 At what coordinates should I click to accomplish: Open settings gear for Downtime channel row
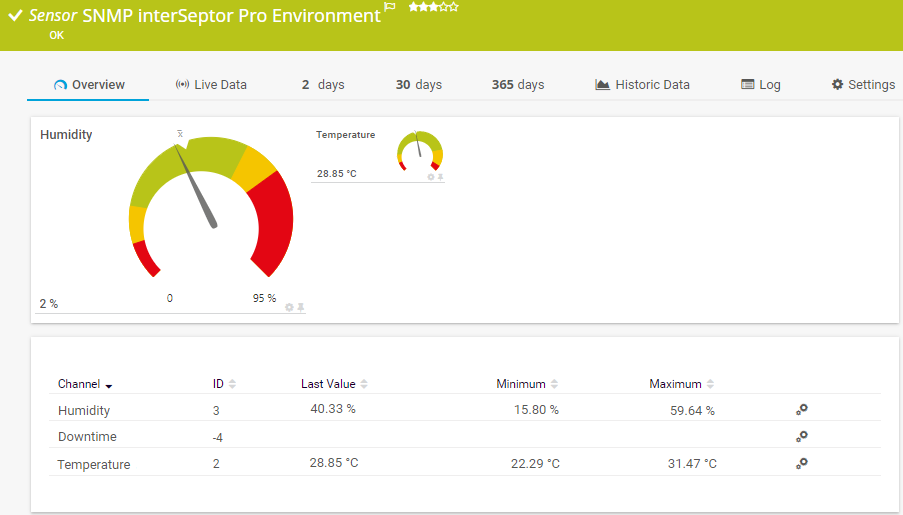tap(801, 437)
